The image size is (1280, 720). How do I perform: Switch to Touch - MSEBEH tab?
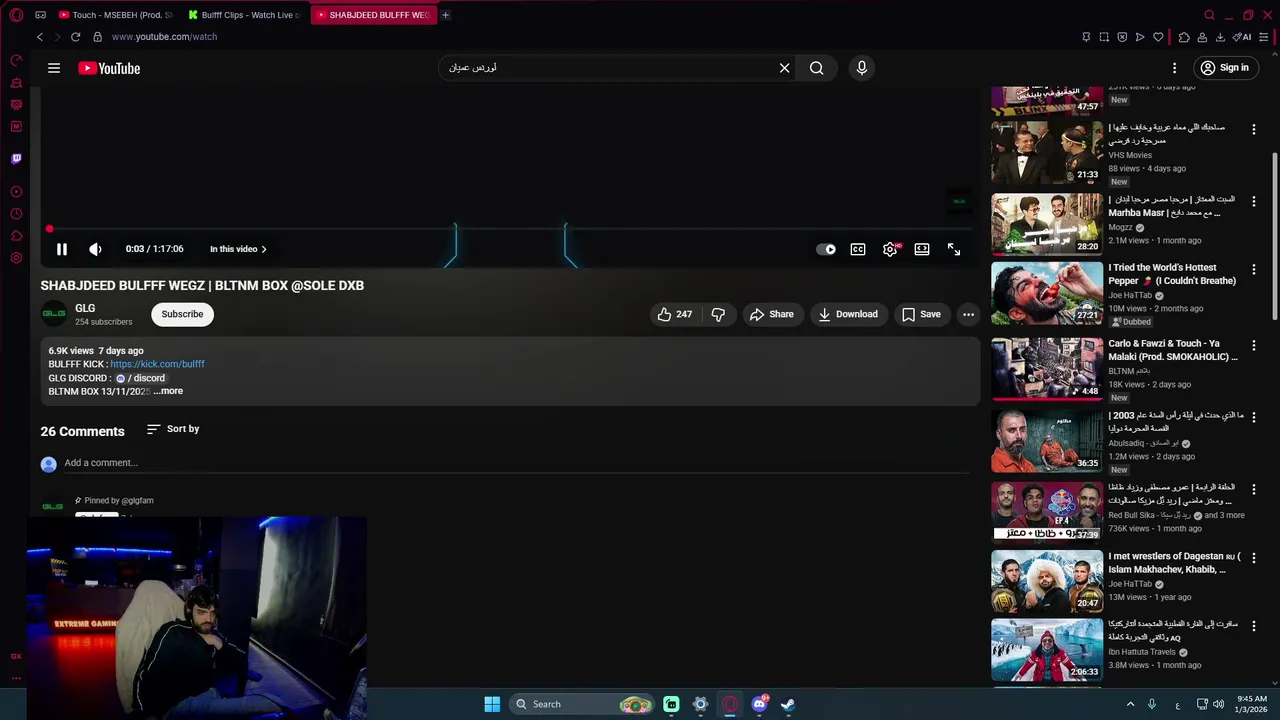click(114, 15)
